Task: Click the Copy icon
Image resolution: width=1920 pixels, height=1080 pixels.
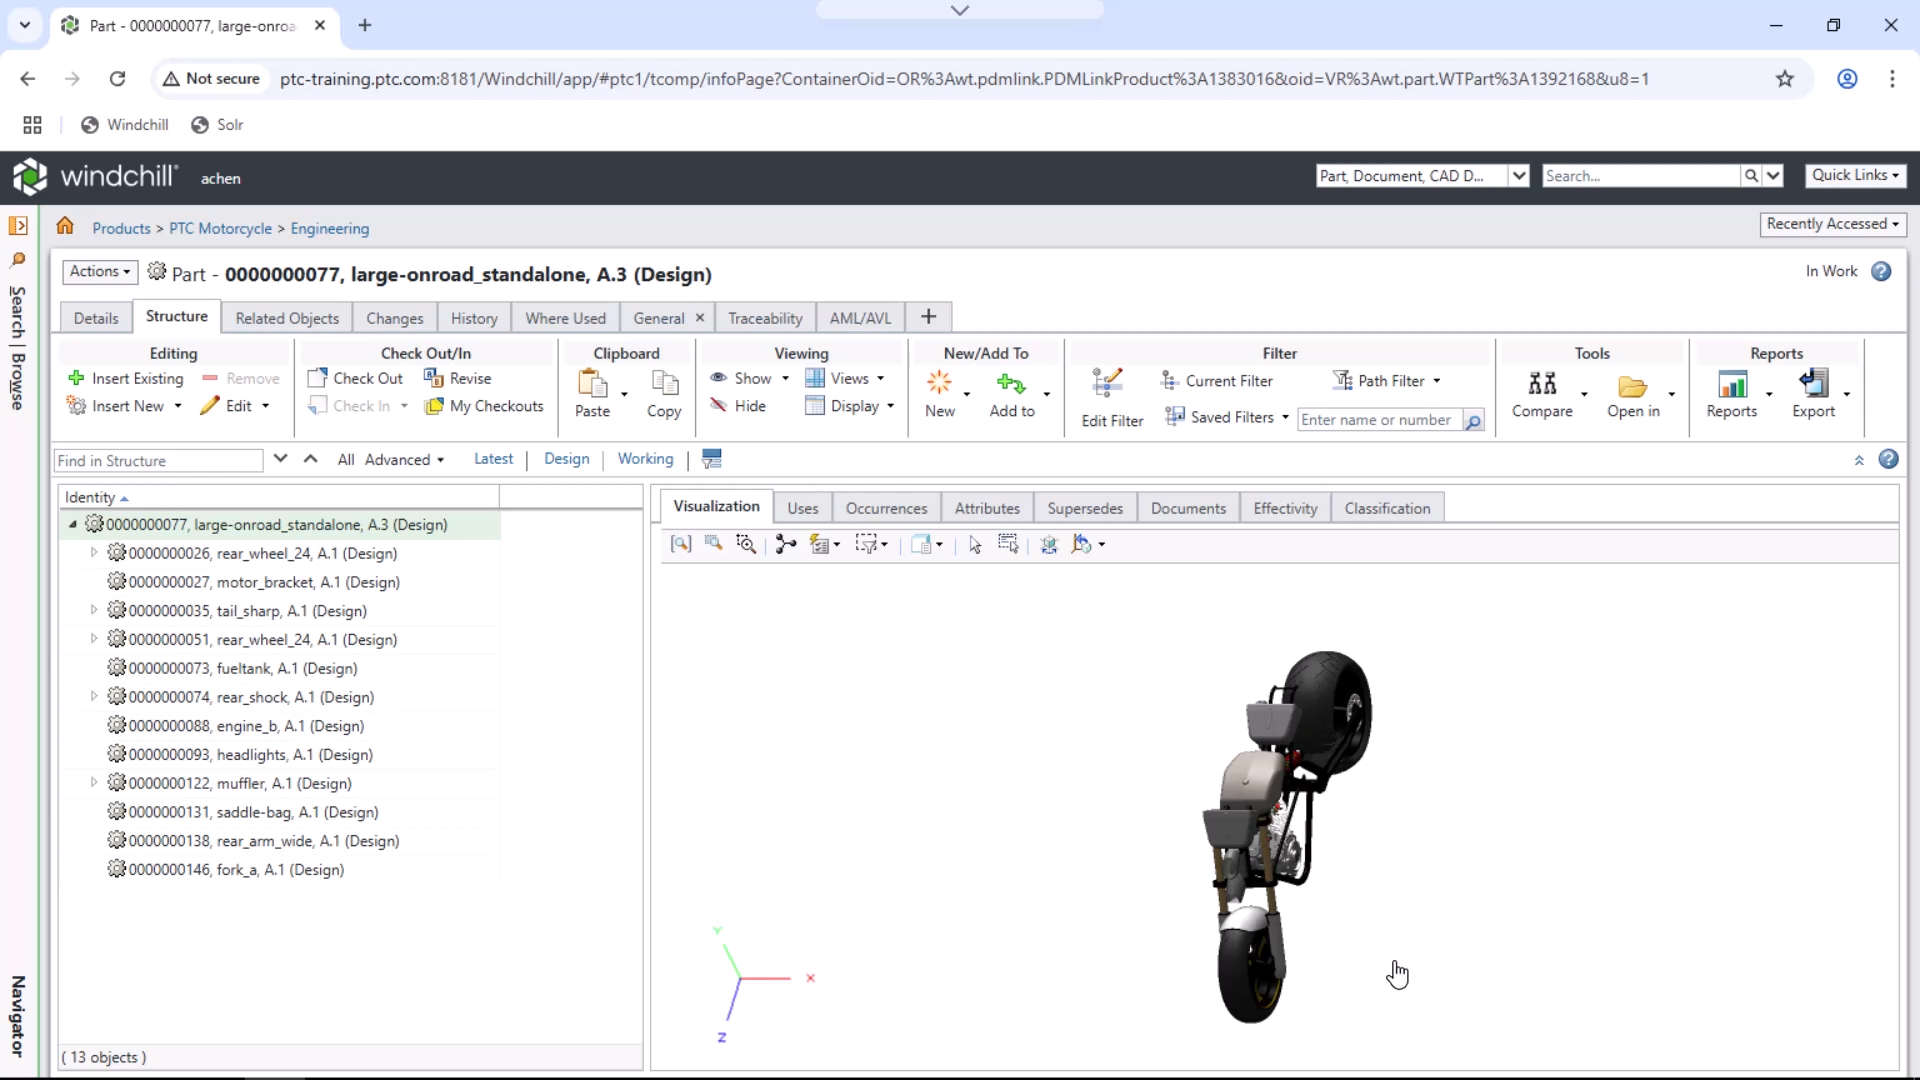Action: 665,384
